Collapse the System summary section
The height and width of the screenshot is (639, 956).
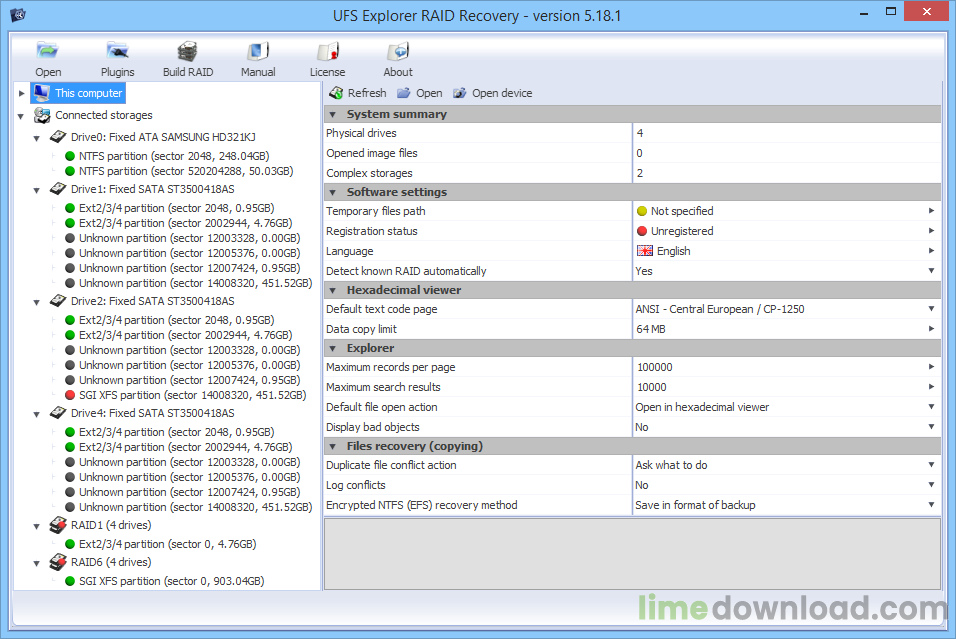pyautogui.click(x=333, y=115)
